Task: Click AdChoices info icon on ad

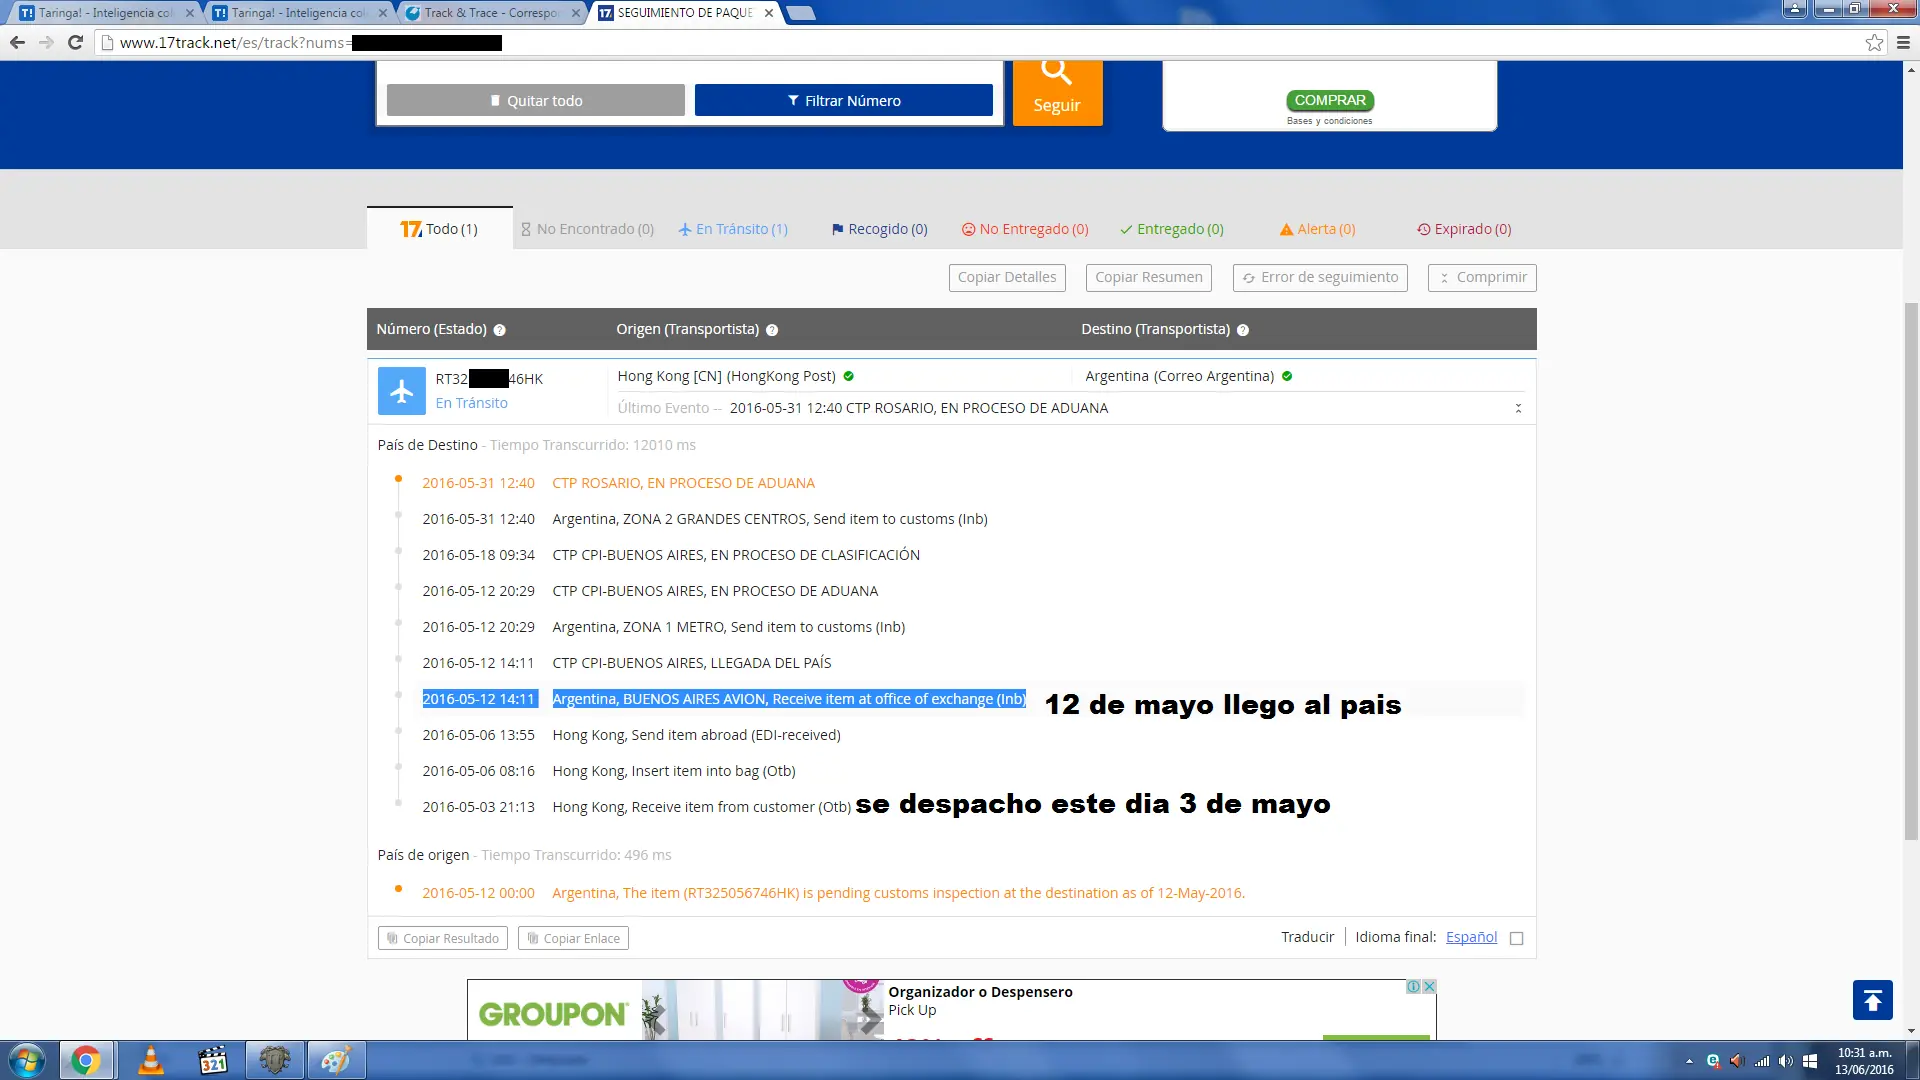Action: click(1414, 986)
